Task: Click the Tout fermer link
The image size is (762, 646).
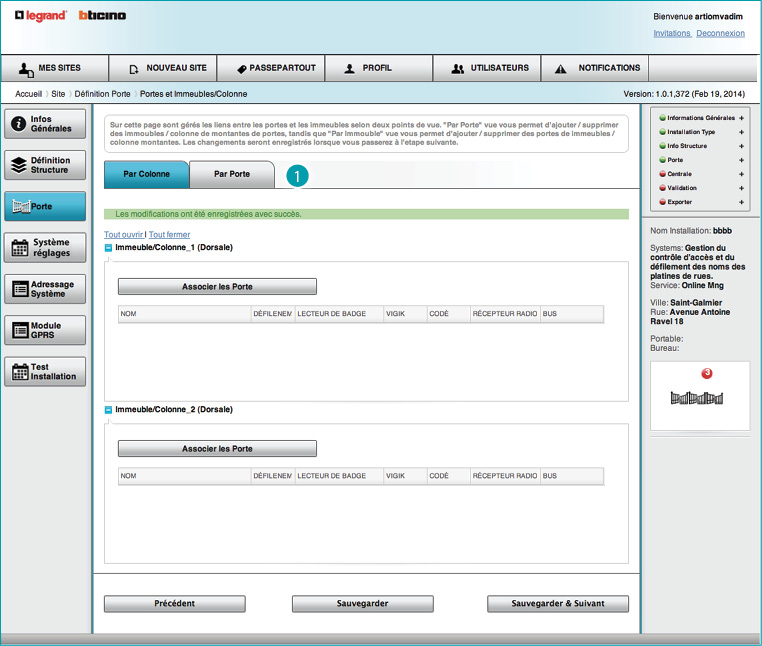Action: click(169, 234)
